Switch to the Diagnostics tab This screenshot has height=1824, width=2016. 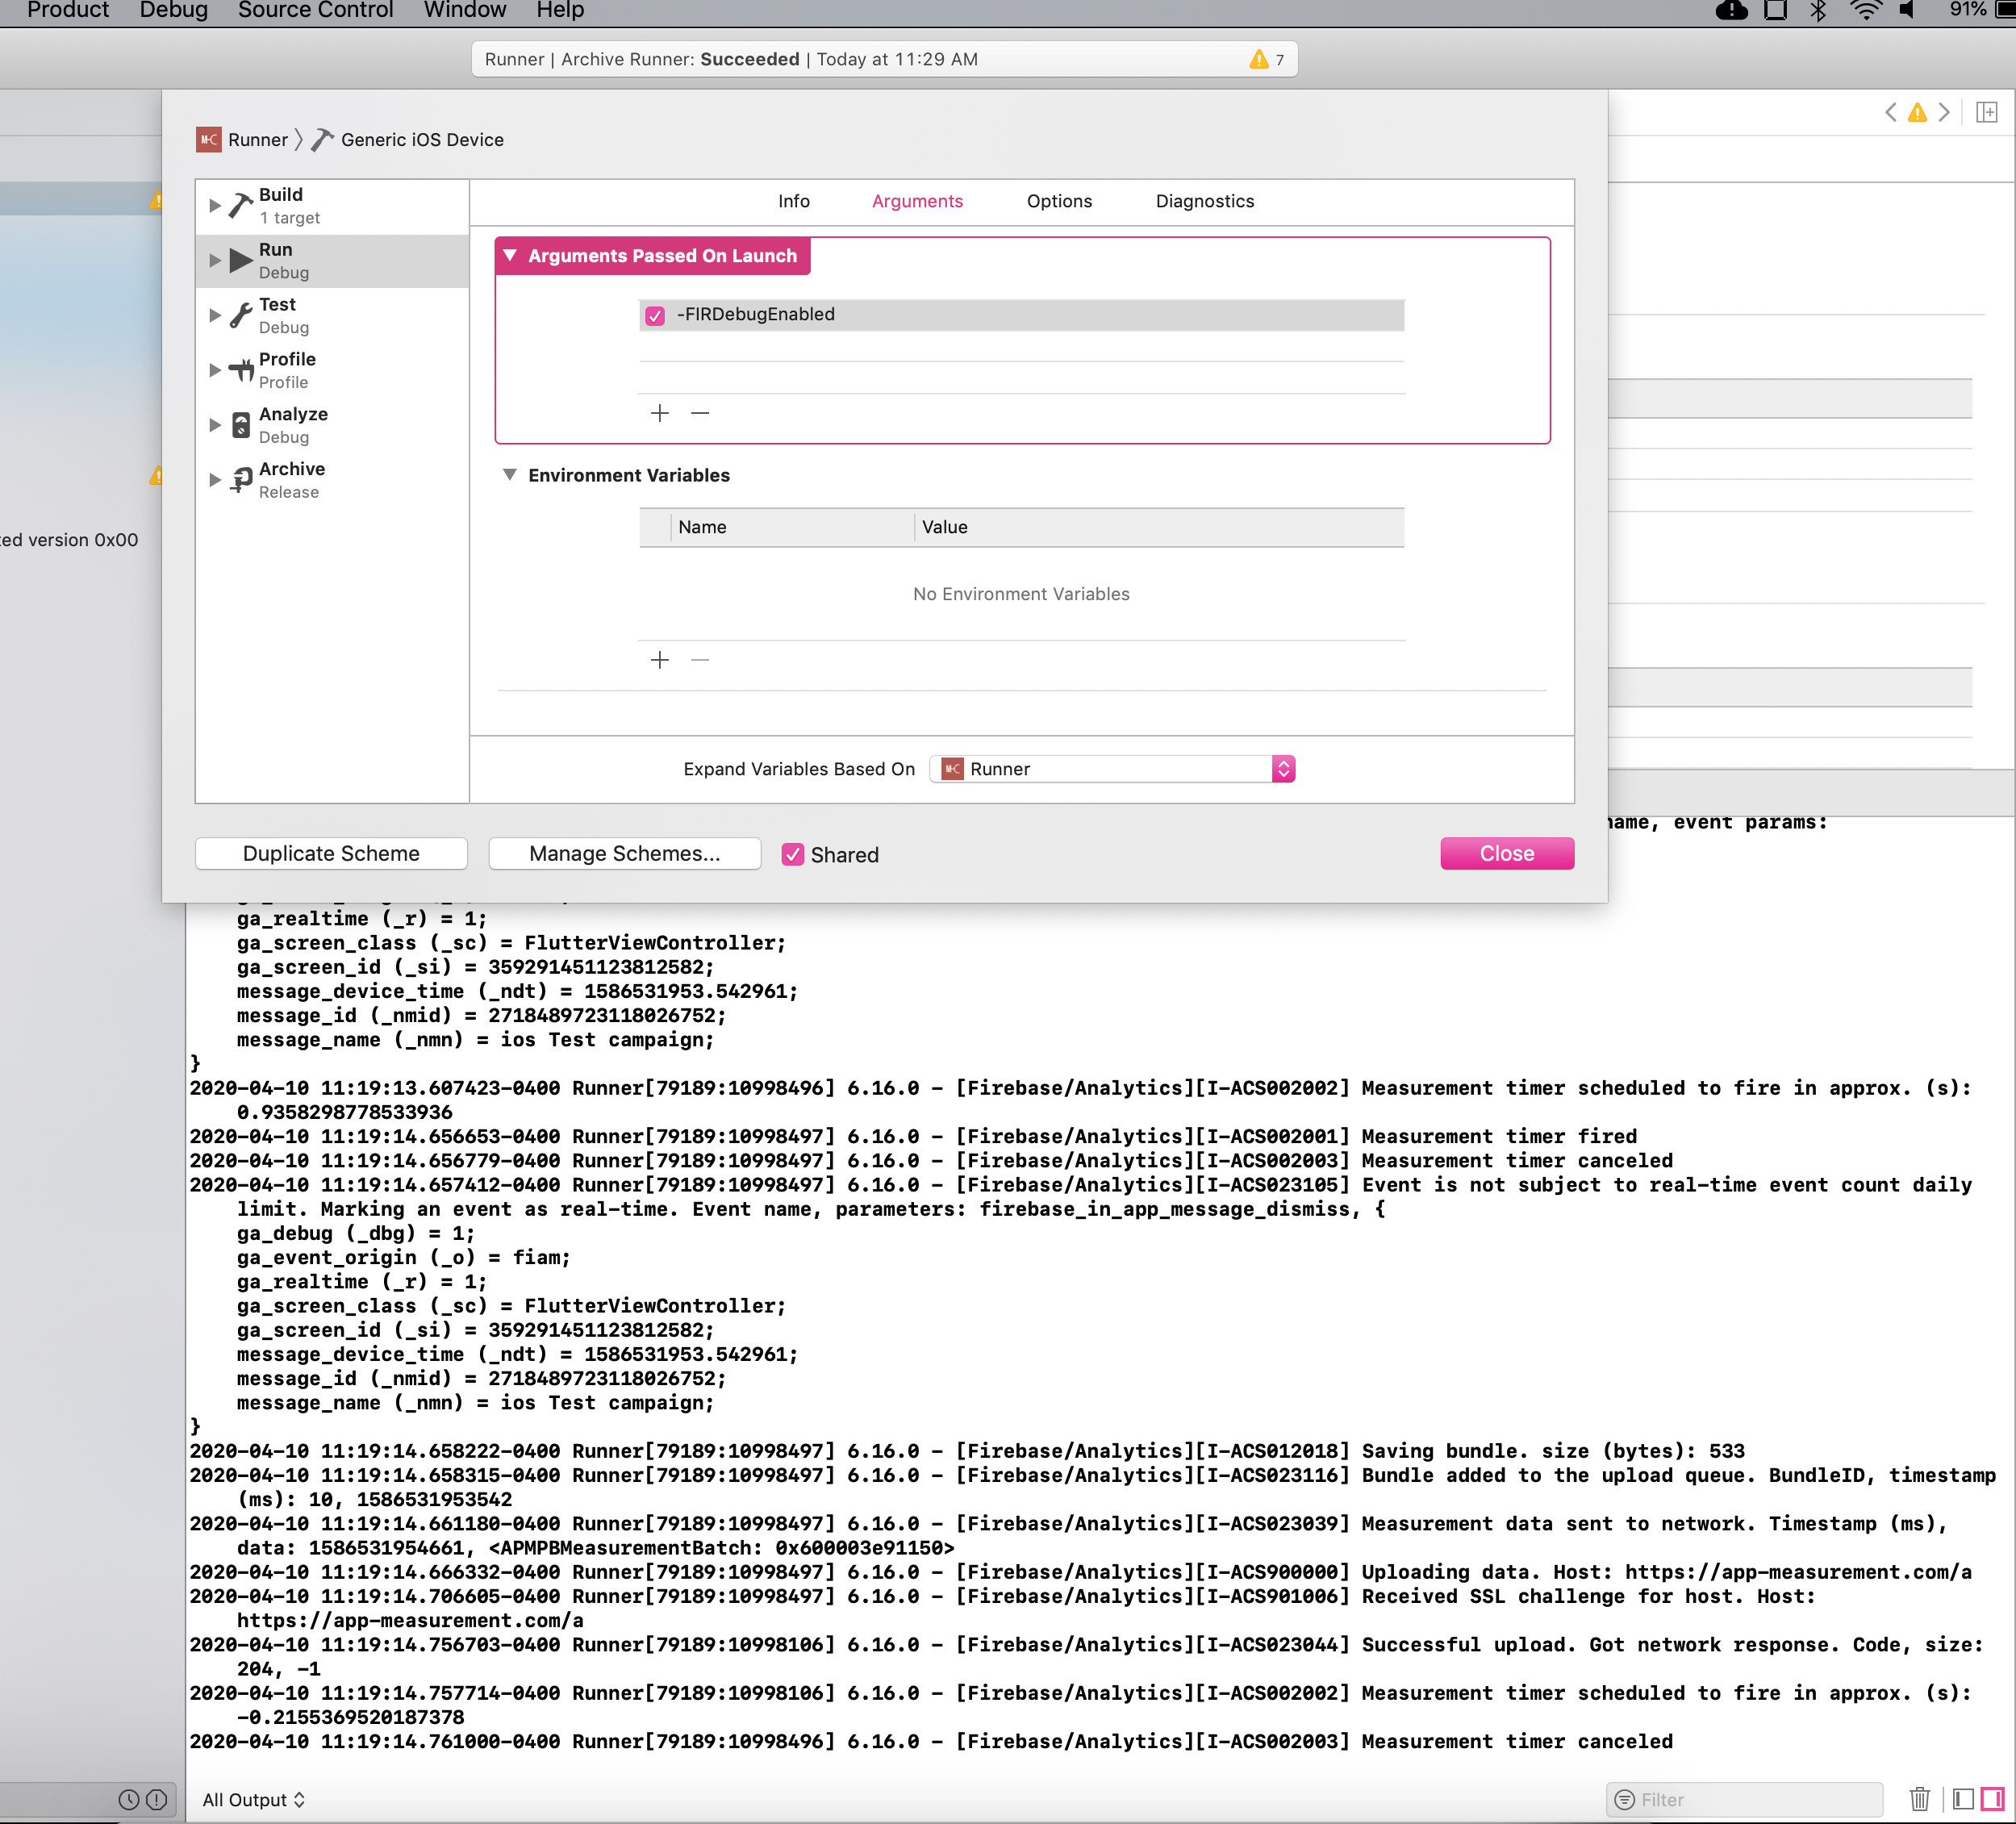point(1204,201)
